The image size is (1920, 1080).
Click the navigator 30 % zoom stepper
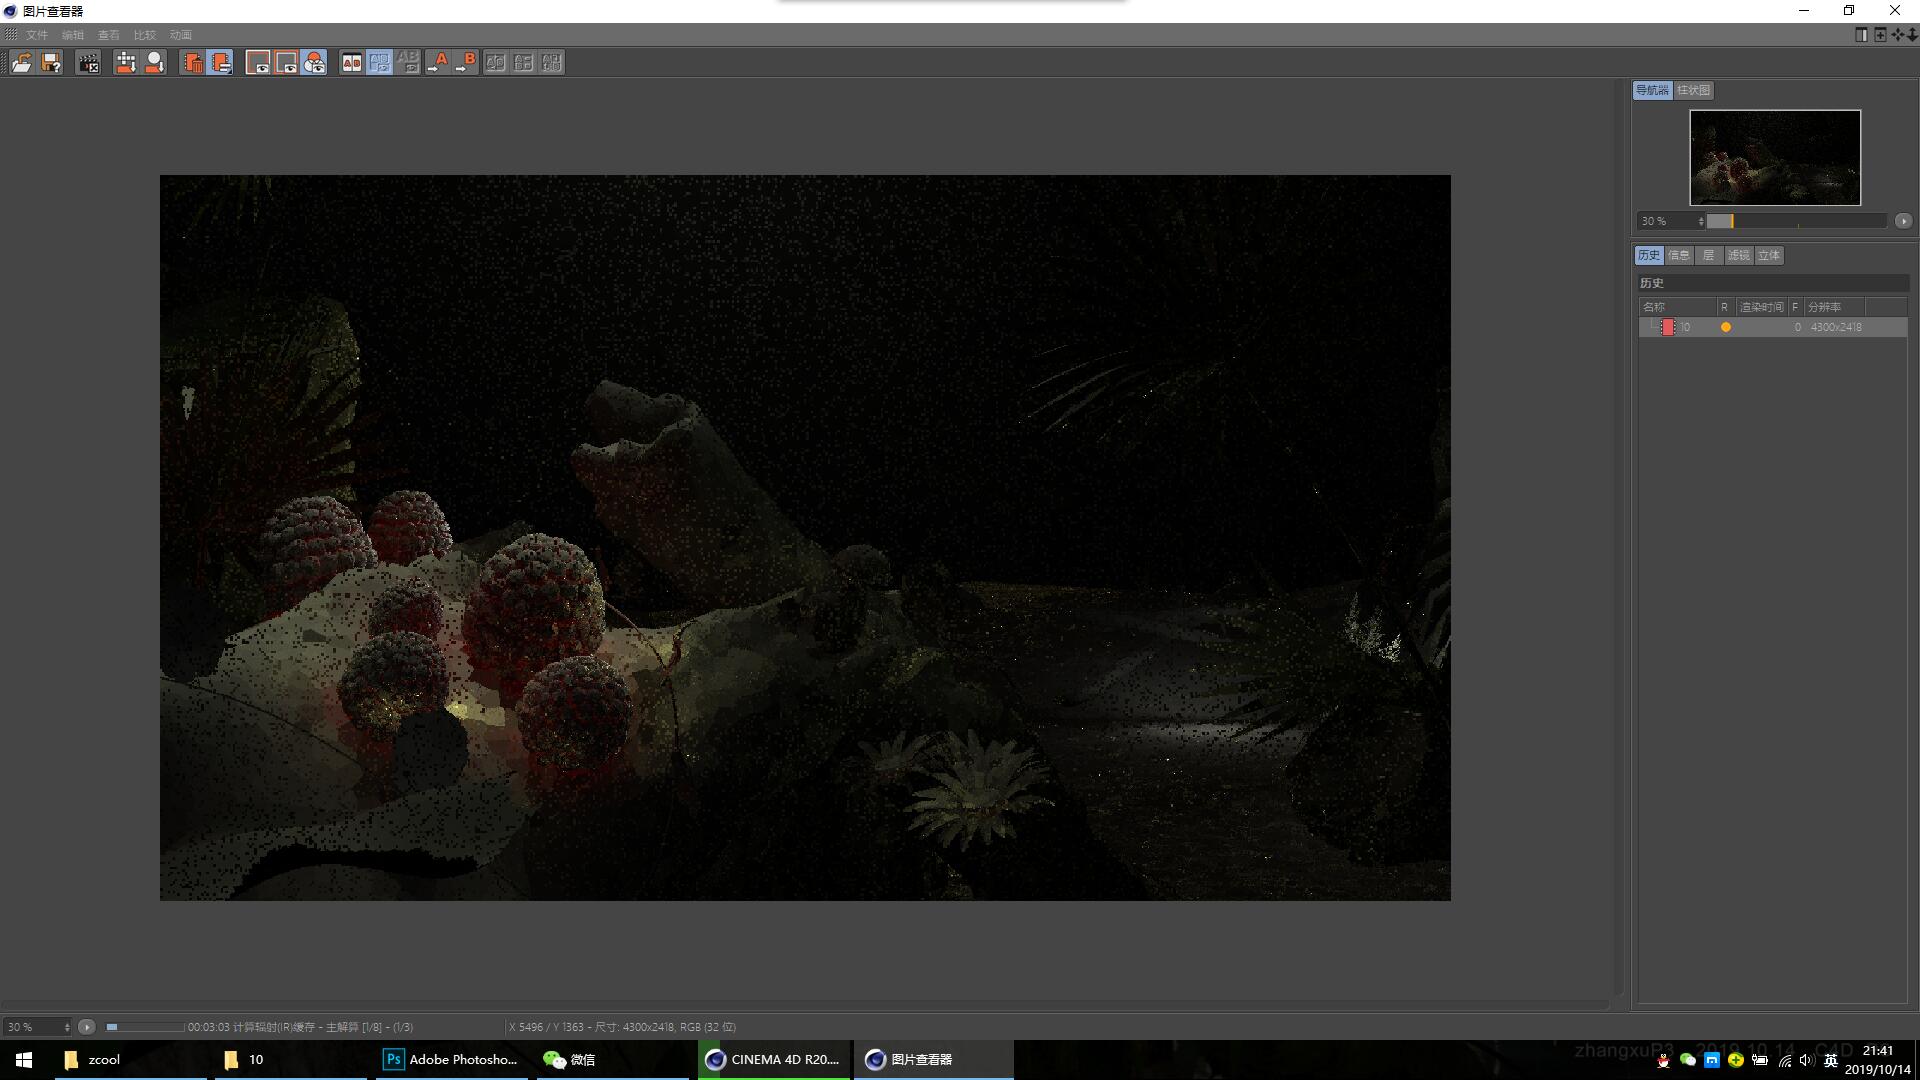pos(1670,221)
